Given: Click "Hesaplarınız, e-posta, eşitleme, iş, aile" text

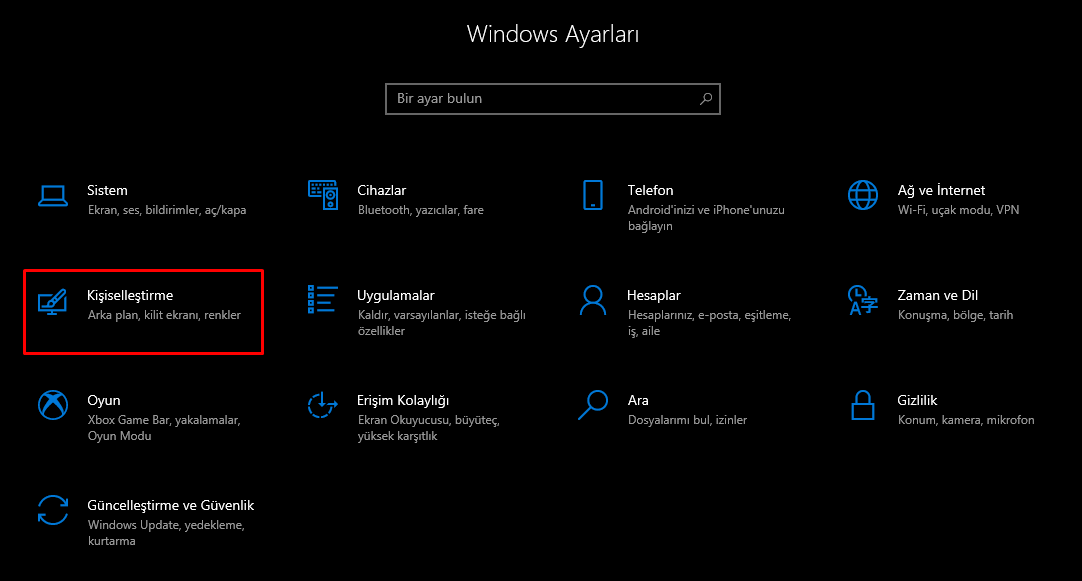Looking at the screenshot, I should coord(709,323).
